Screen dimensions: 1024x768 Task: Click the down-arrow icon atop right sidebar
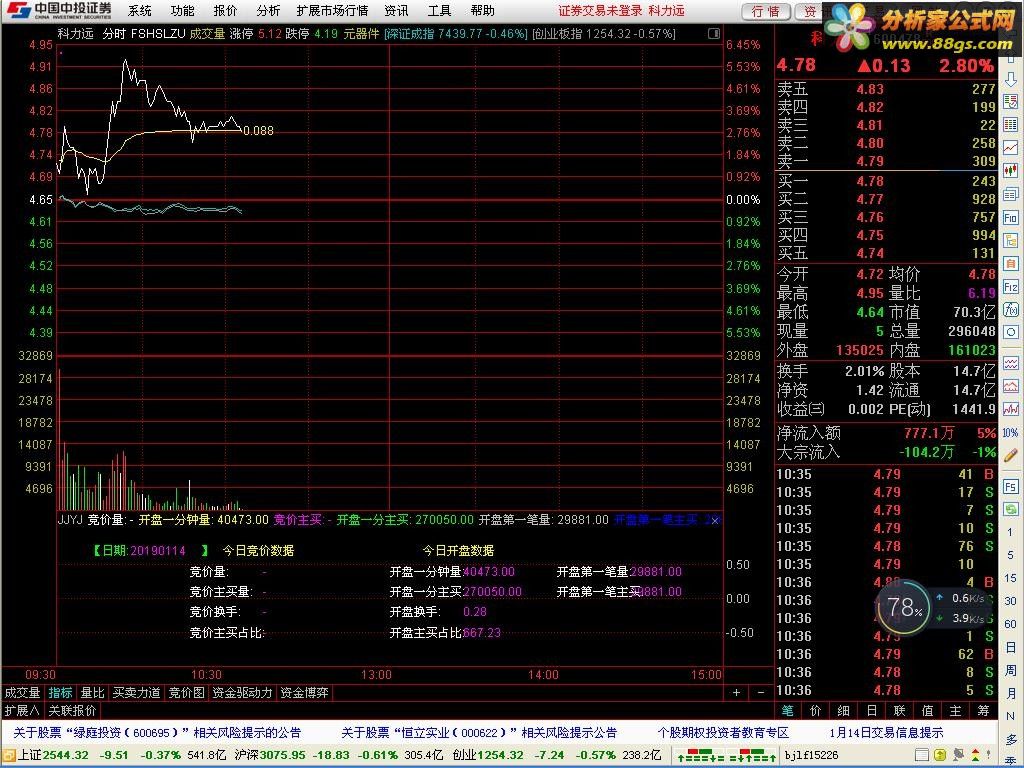pos(1010,80)
